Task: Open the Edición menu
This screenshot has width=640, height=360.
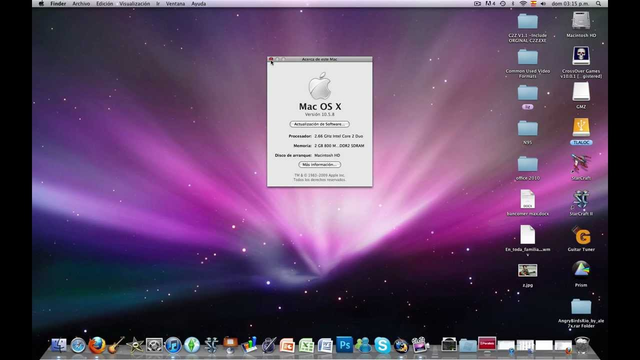Action: point(104,4)
